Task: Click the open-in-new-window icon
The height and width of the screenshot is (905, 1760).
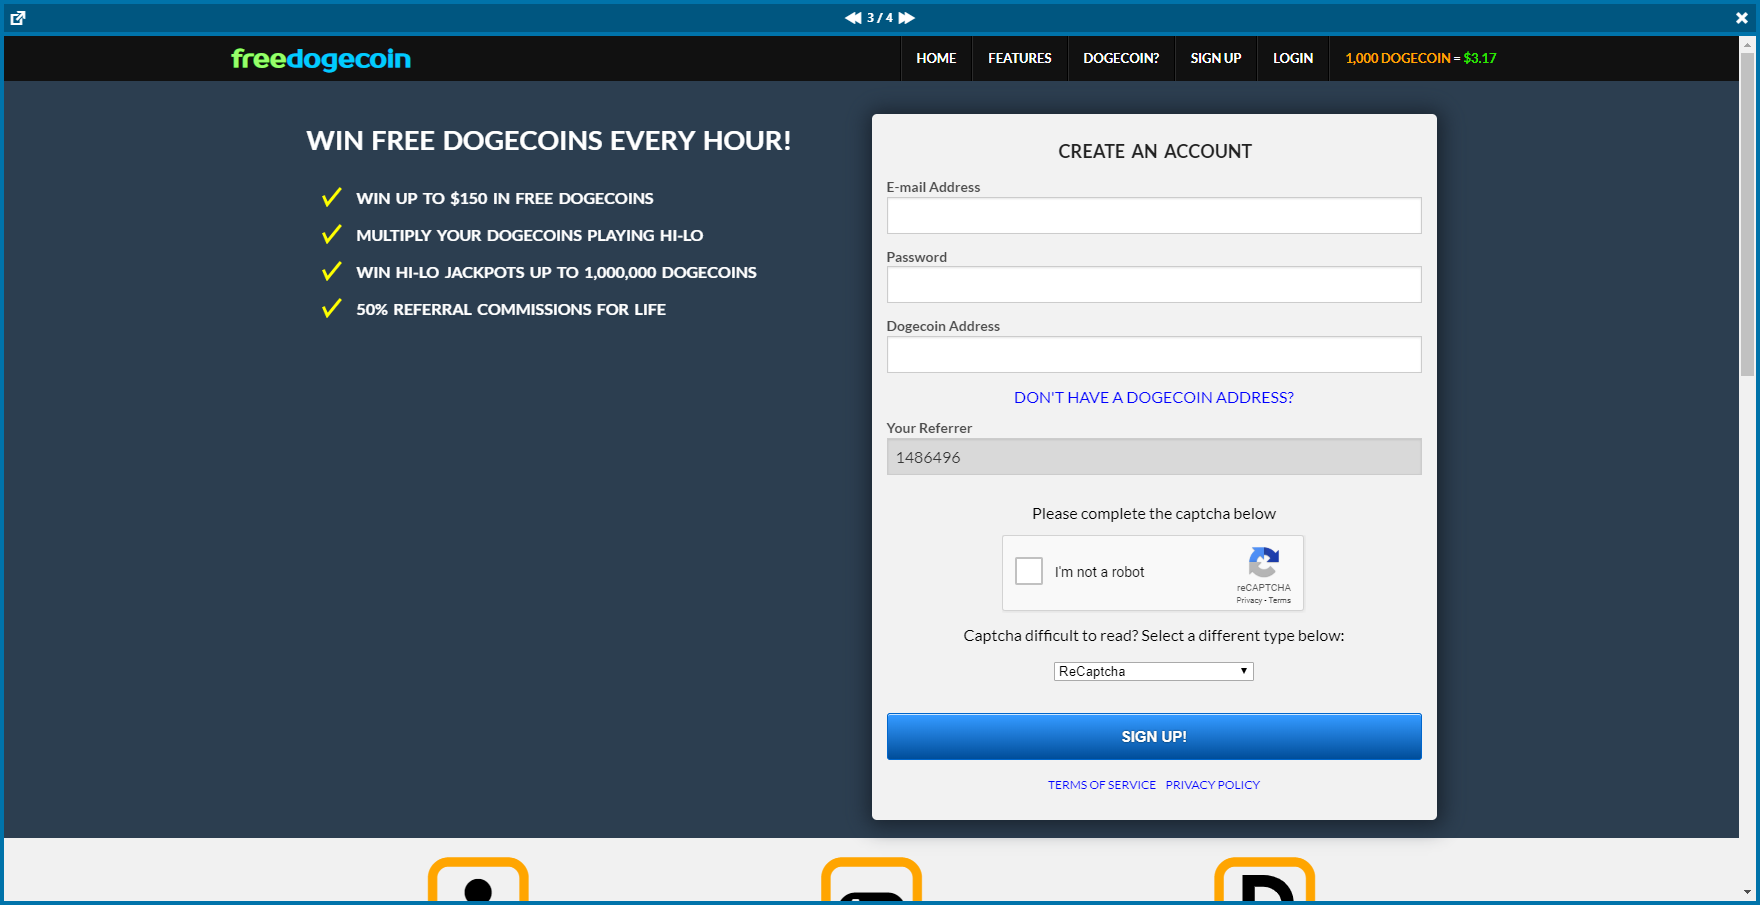Action: 18,18
